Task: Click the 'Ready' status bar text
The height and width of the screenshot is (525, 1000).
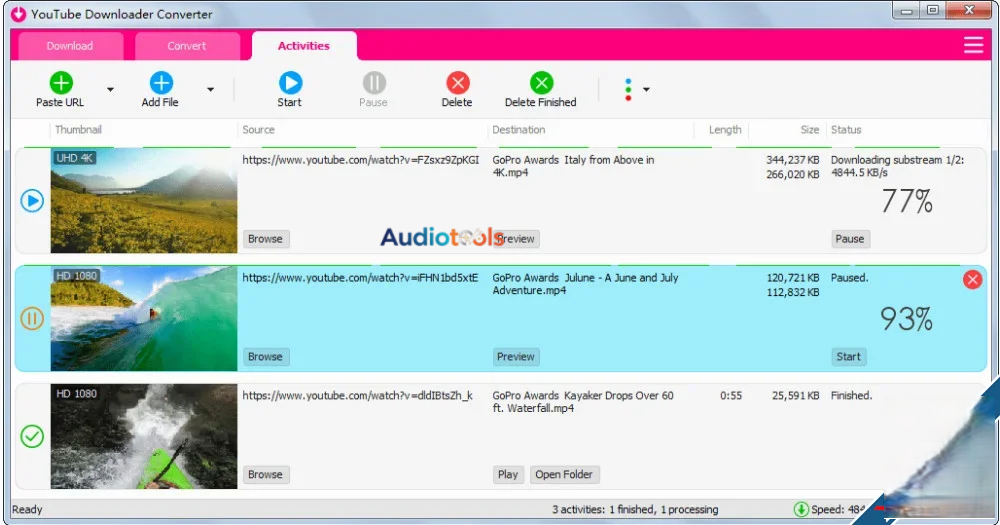Action: [27, 510]
